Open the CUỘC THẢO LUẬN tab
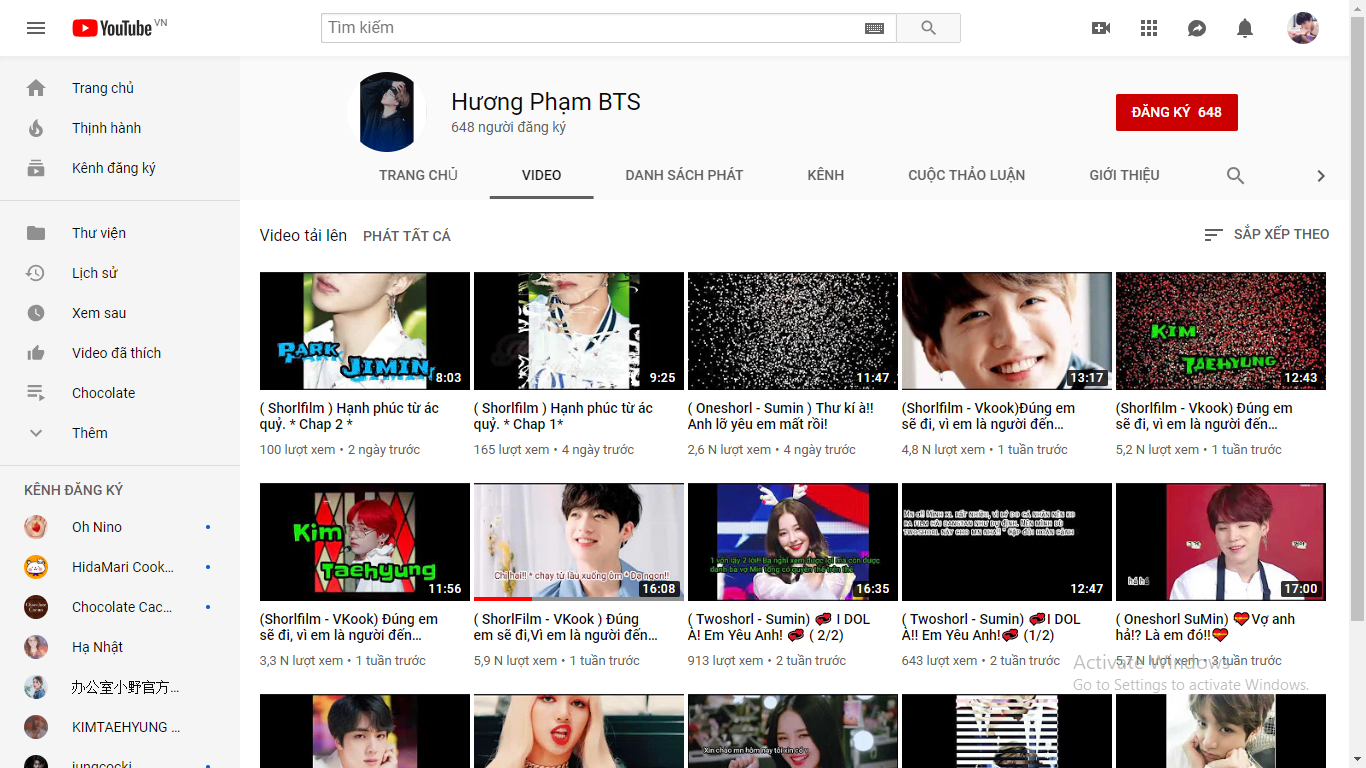This screenshot has height=768, width=1366. pyautogui.click(x=966, y=175)
